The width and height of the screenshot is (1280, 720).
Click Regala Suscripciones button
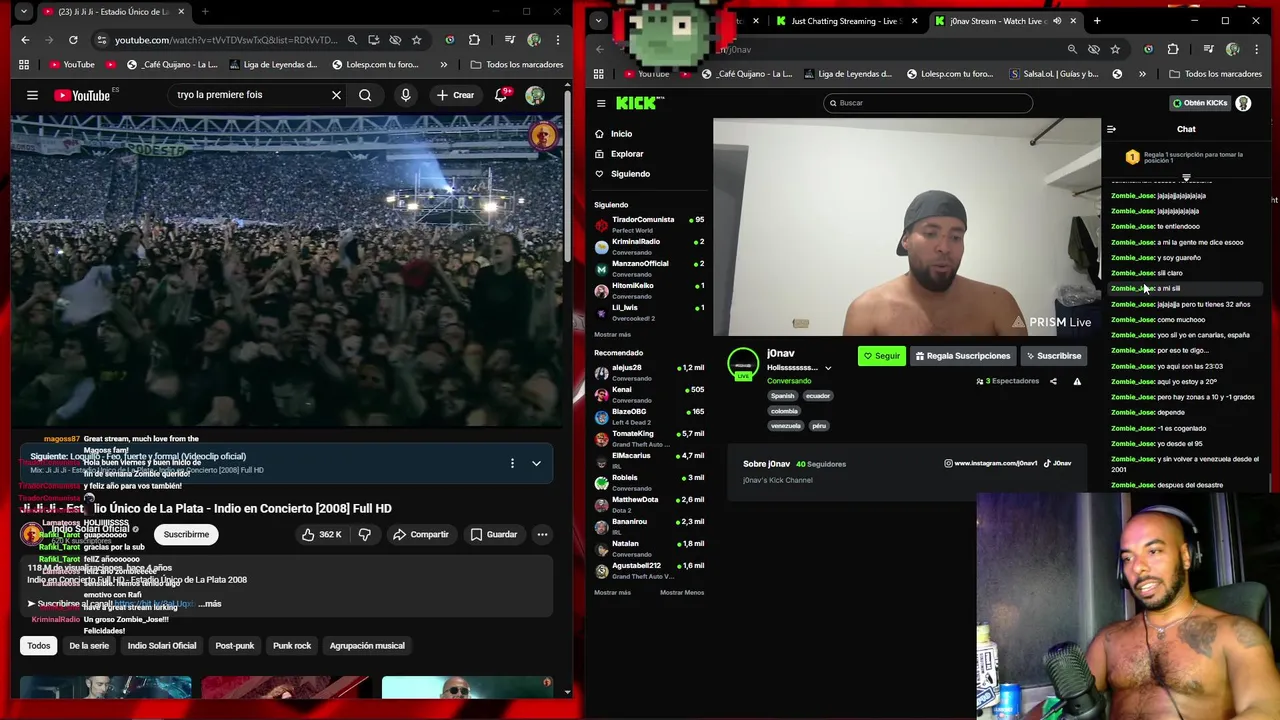(962, 356)
